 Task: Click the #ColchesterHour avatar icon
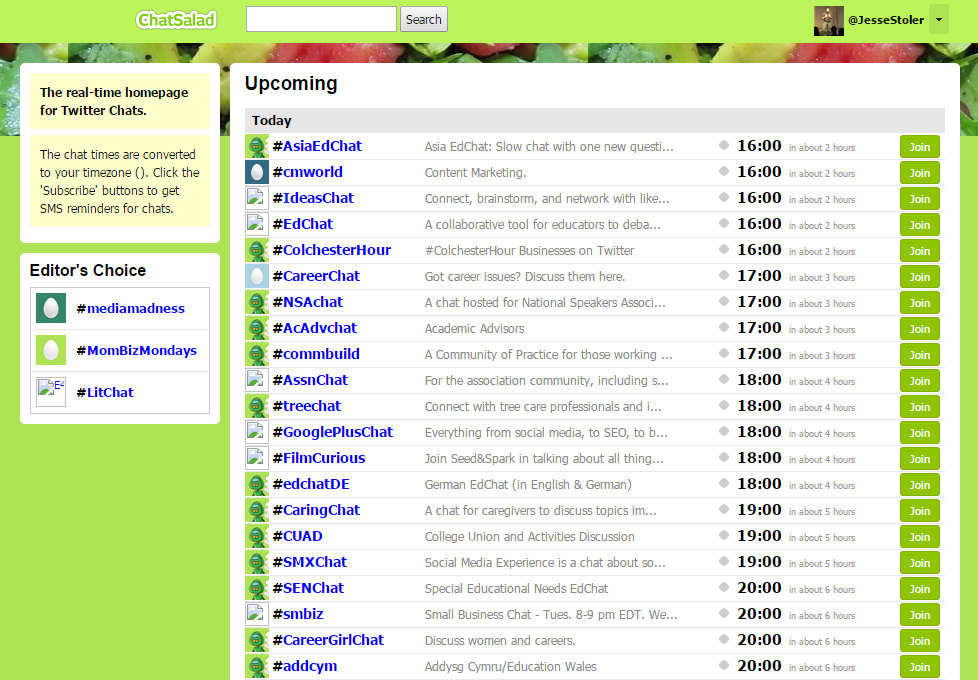(257, 251)
